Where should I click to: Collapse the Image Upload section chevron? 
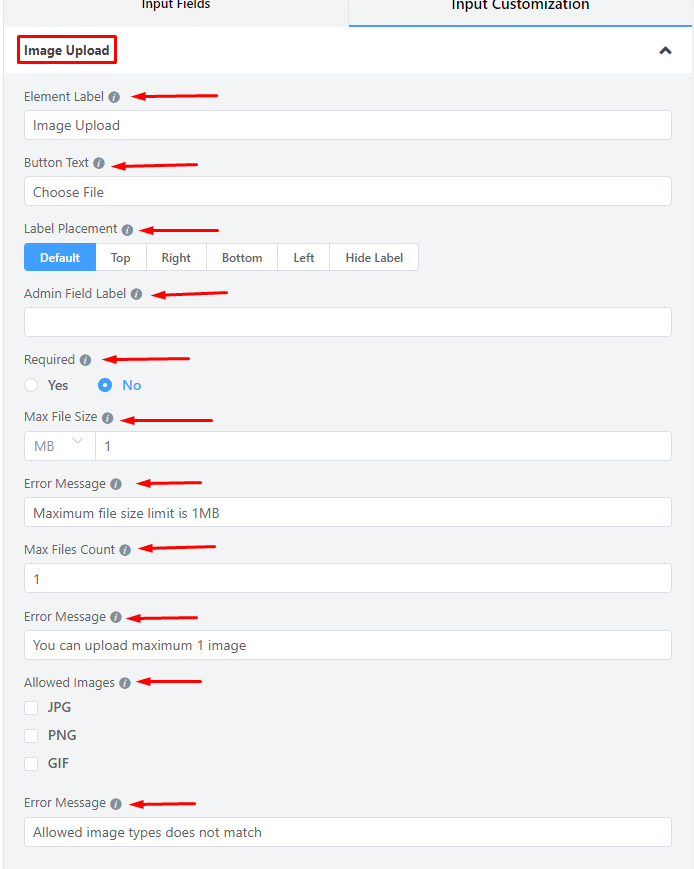point(665,51)
